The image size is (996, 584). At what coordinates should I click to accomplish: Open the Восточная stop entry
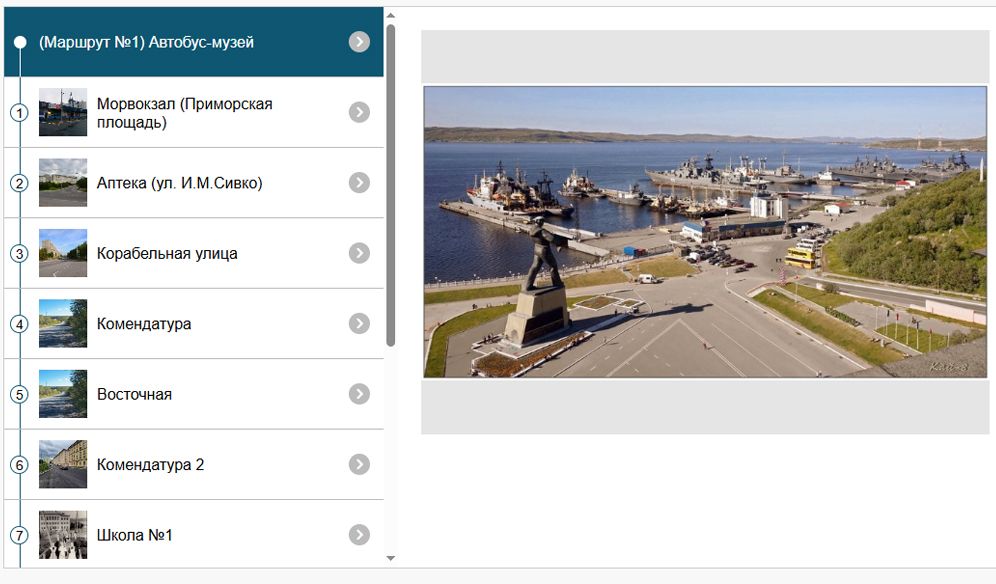tap(134, 395)
